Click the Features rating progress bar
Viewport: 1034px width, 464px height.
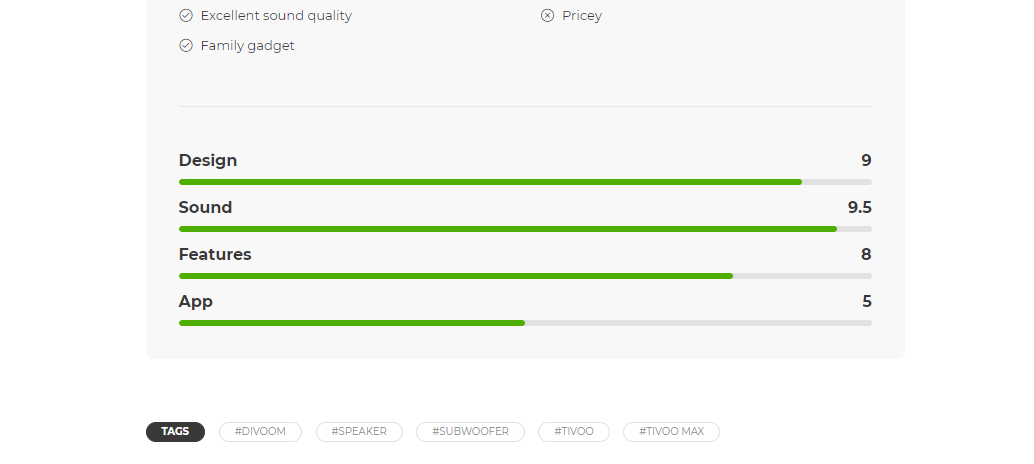coord(525,276)
